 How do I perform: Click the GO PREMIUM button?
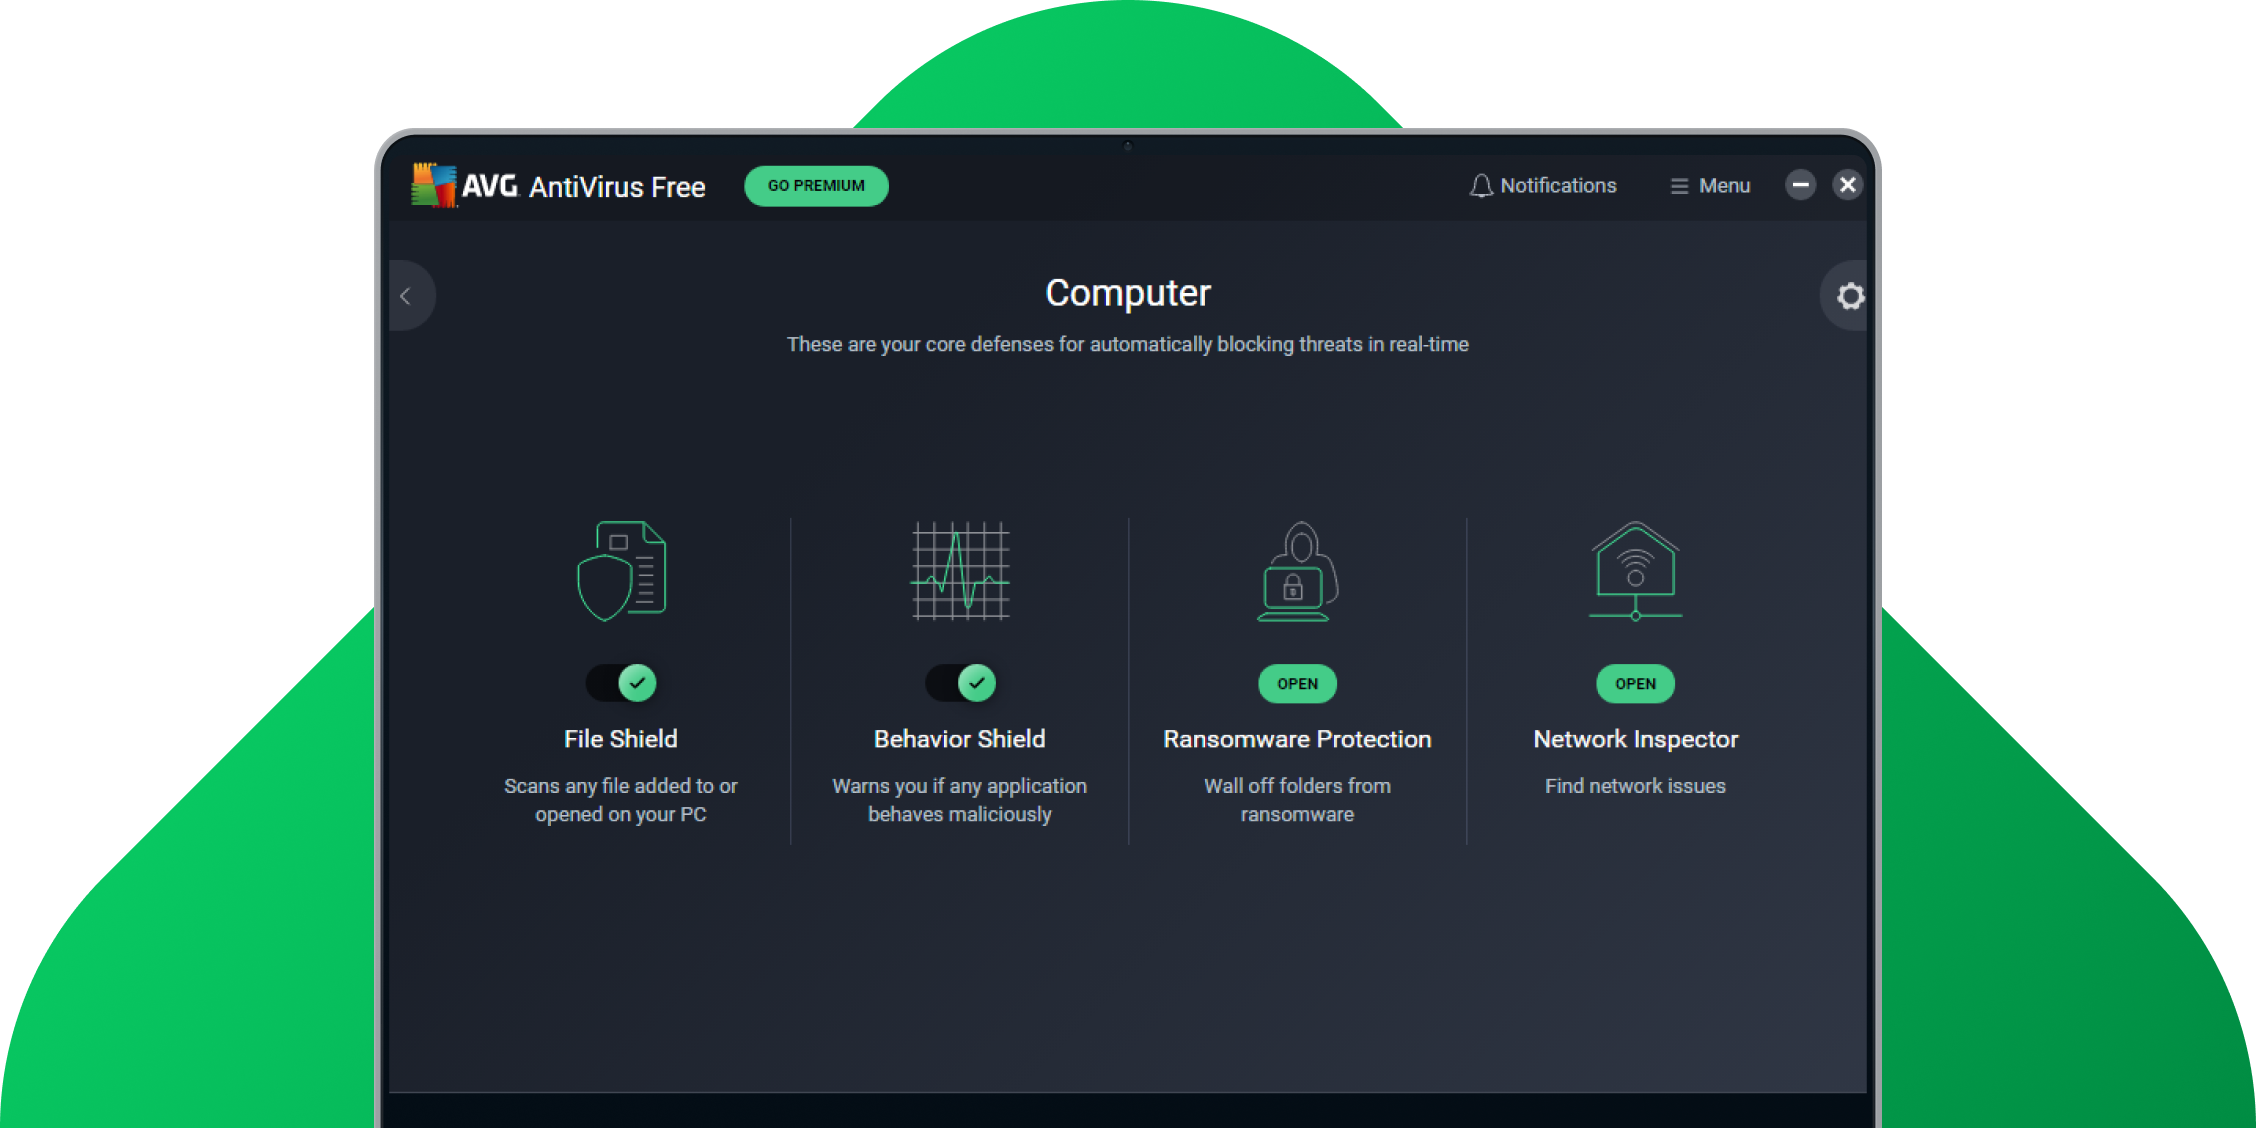[815, 185]
